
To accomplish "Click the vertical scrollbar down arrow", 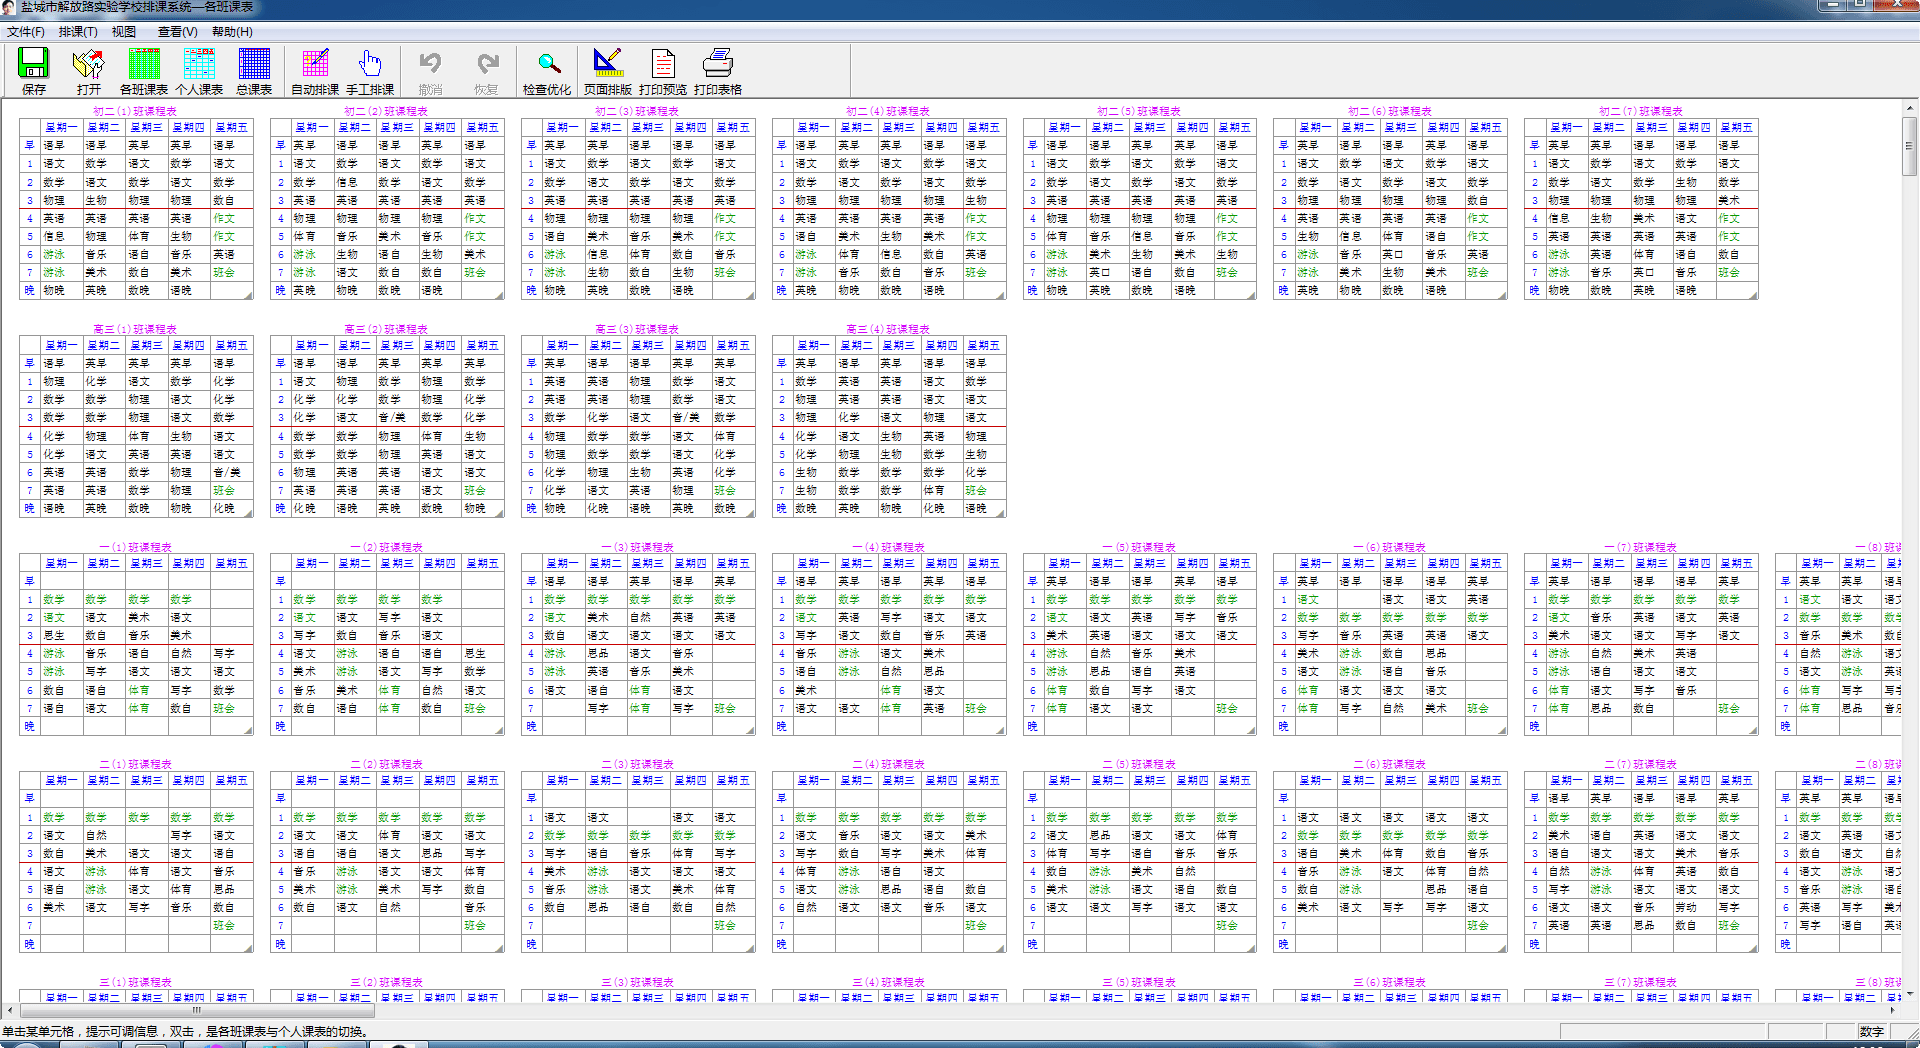I will [1910, 994].
